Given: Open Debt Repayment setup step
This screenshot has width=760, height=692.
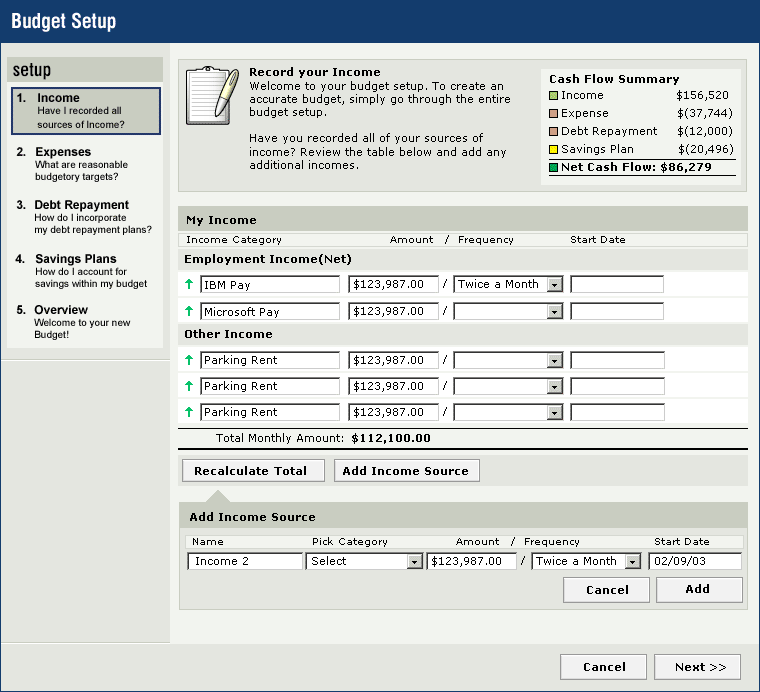Looking at the screenshot, I should pos(81,205).
